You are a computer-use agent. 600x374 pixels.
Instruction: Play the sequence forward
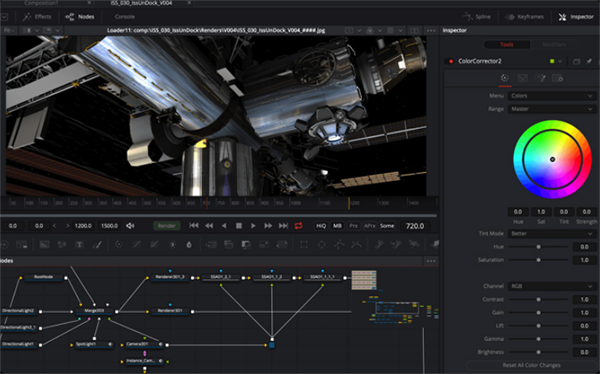[x=253, y=226]
